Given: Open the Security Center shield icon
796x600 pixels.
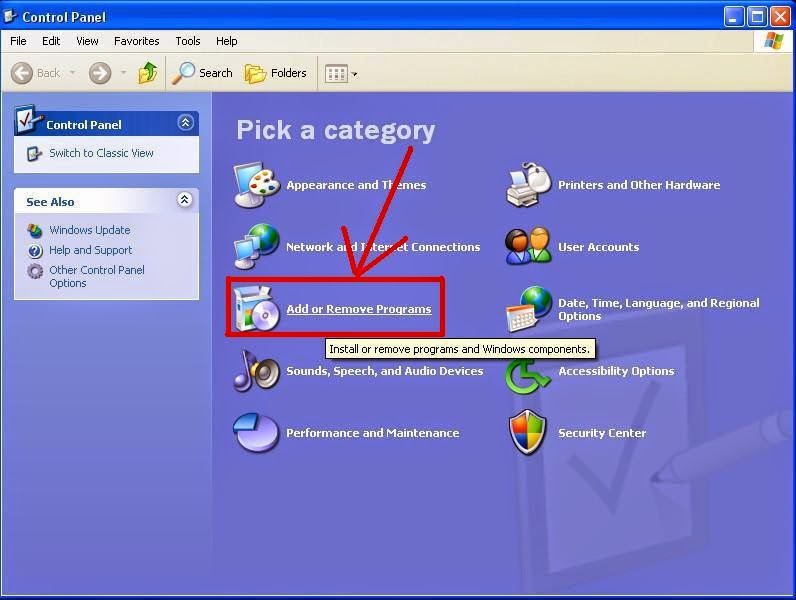Looking at the screenshot, I should pos(528,432).
